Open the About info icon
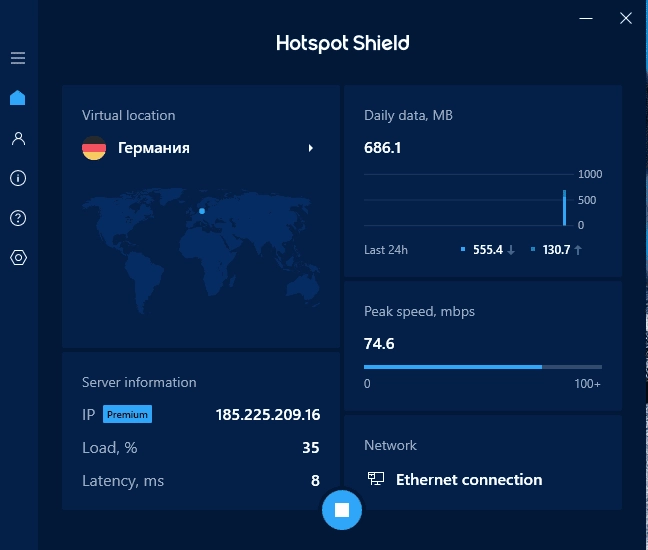Viewport: 648px width, 550px height. (18, 178)
